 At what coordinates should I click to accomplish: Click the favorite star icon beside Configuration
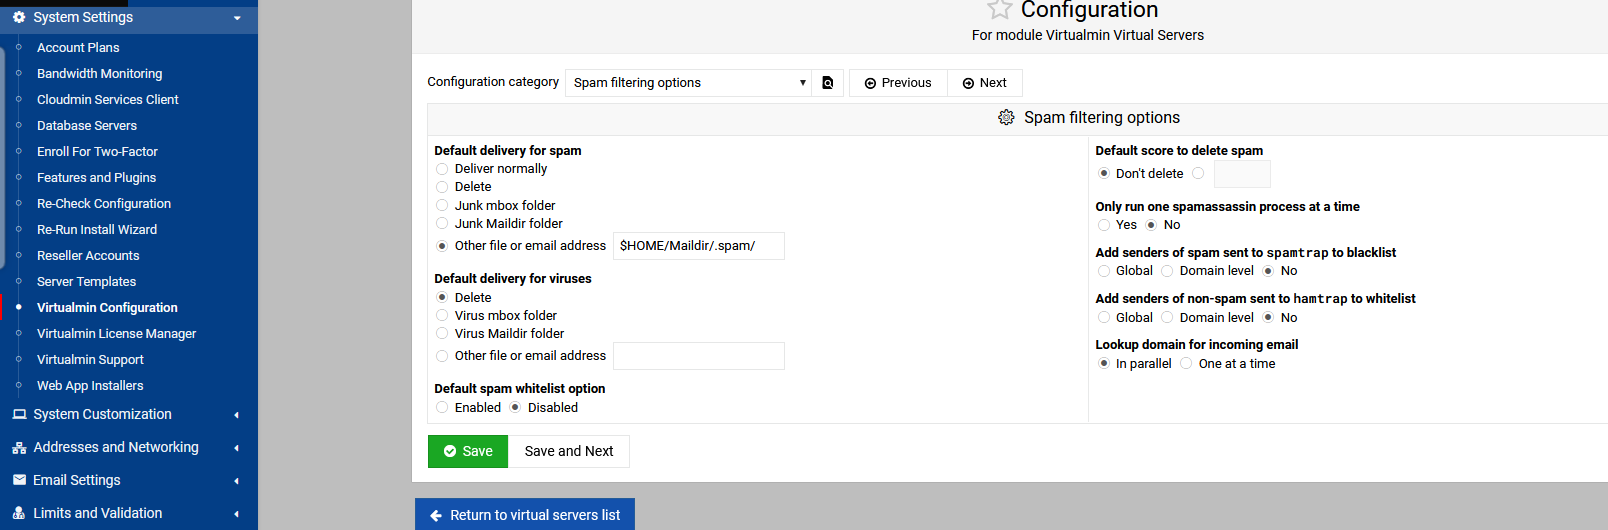click(999, 10)
